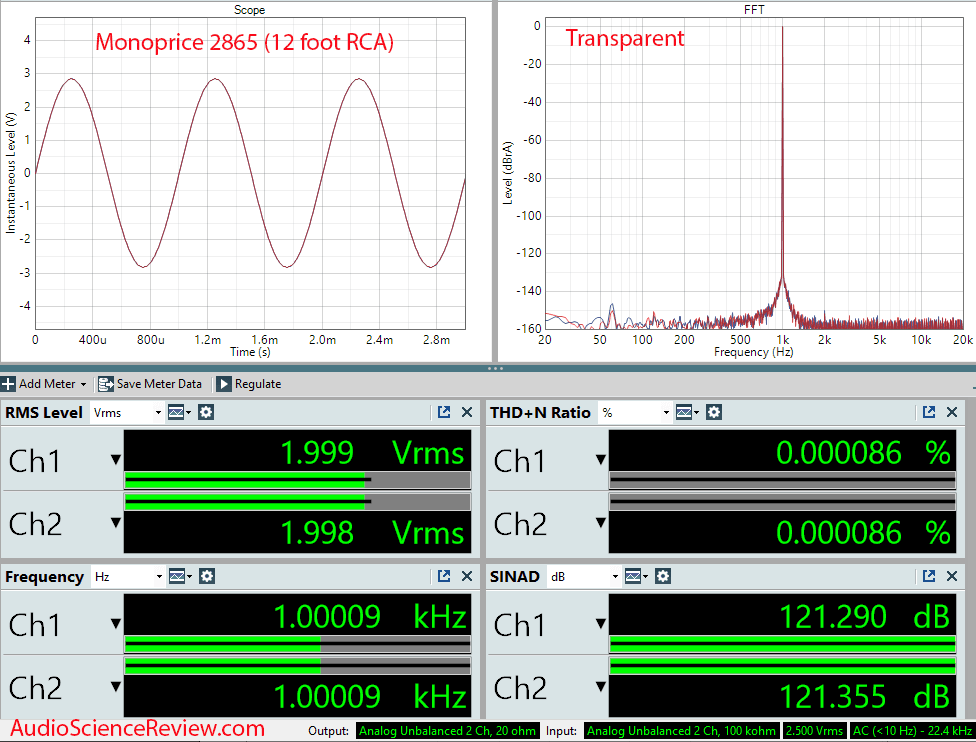This screenshot has width=976, height=742.
Task: Expand the Frequency Ch2 arrow
Action: [116, 686]
